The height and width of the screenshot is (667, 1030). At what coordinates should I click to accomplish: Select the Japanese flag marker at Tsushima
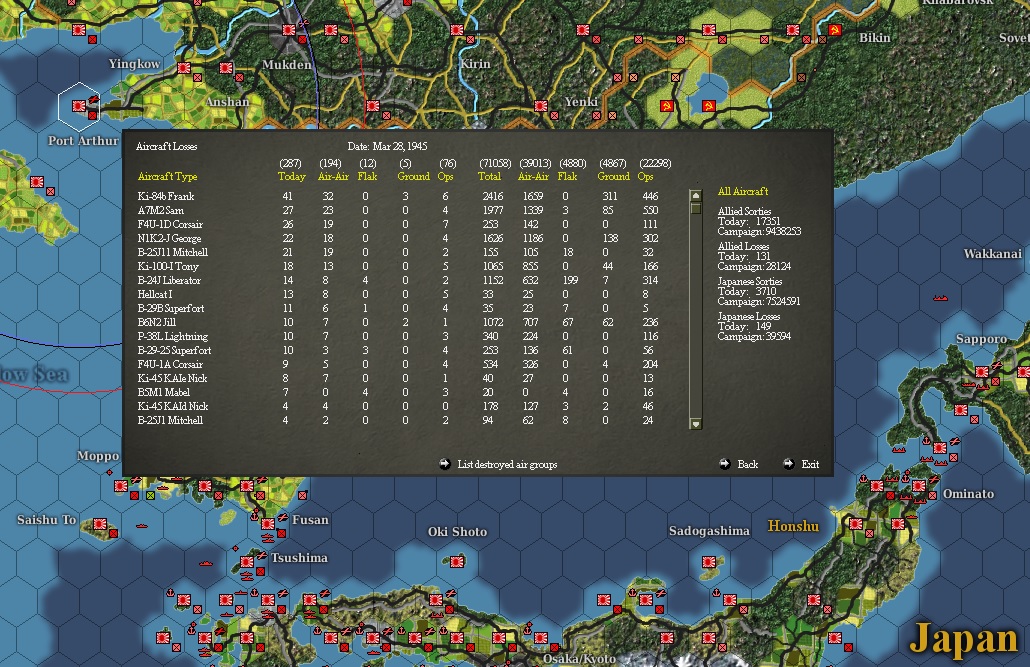[x=247, y=562]
